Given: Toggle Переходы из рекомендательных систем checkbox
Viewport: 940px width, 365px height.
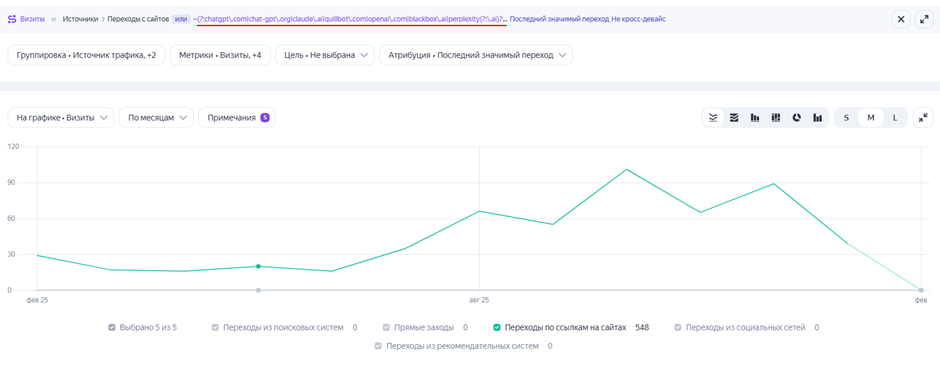Looking at the screenshot, I should 378,346.
